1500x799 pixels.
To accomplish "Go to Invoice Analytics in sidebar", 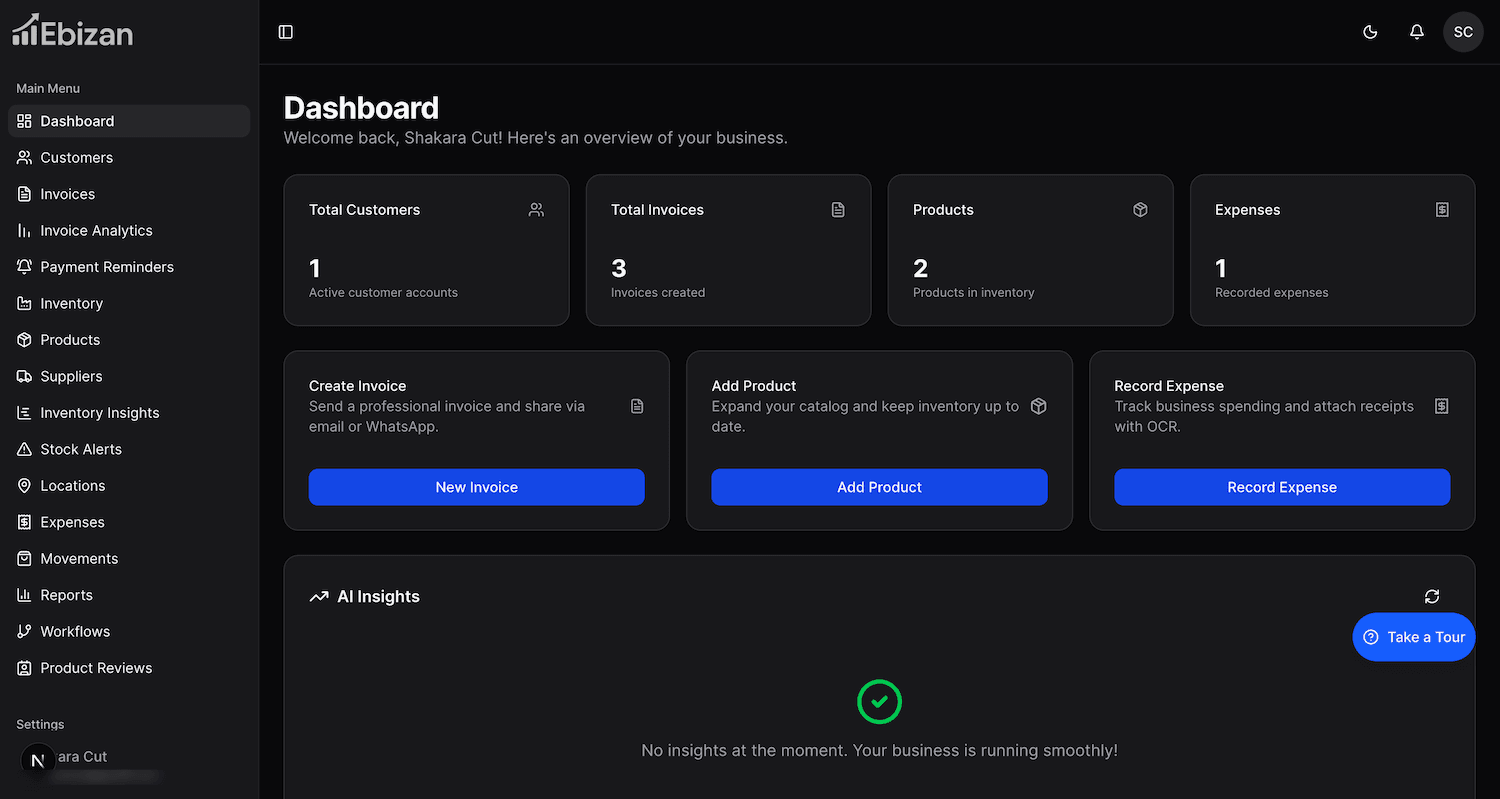I will coord(96,231).
